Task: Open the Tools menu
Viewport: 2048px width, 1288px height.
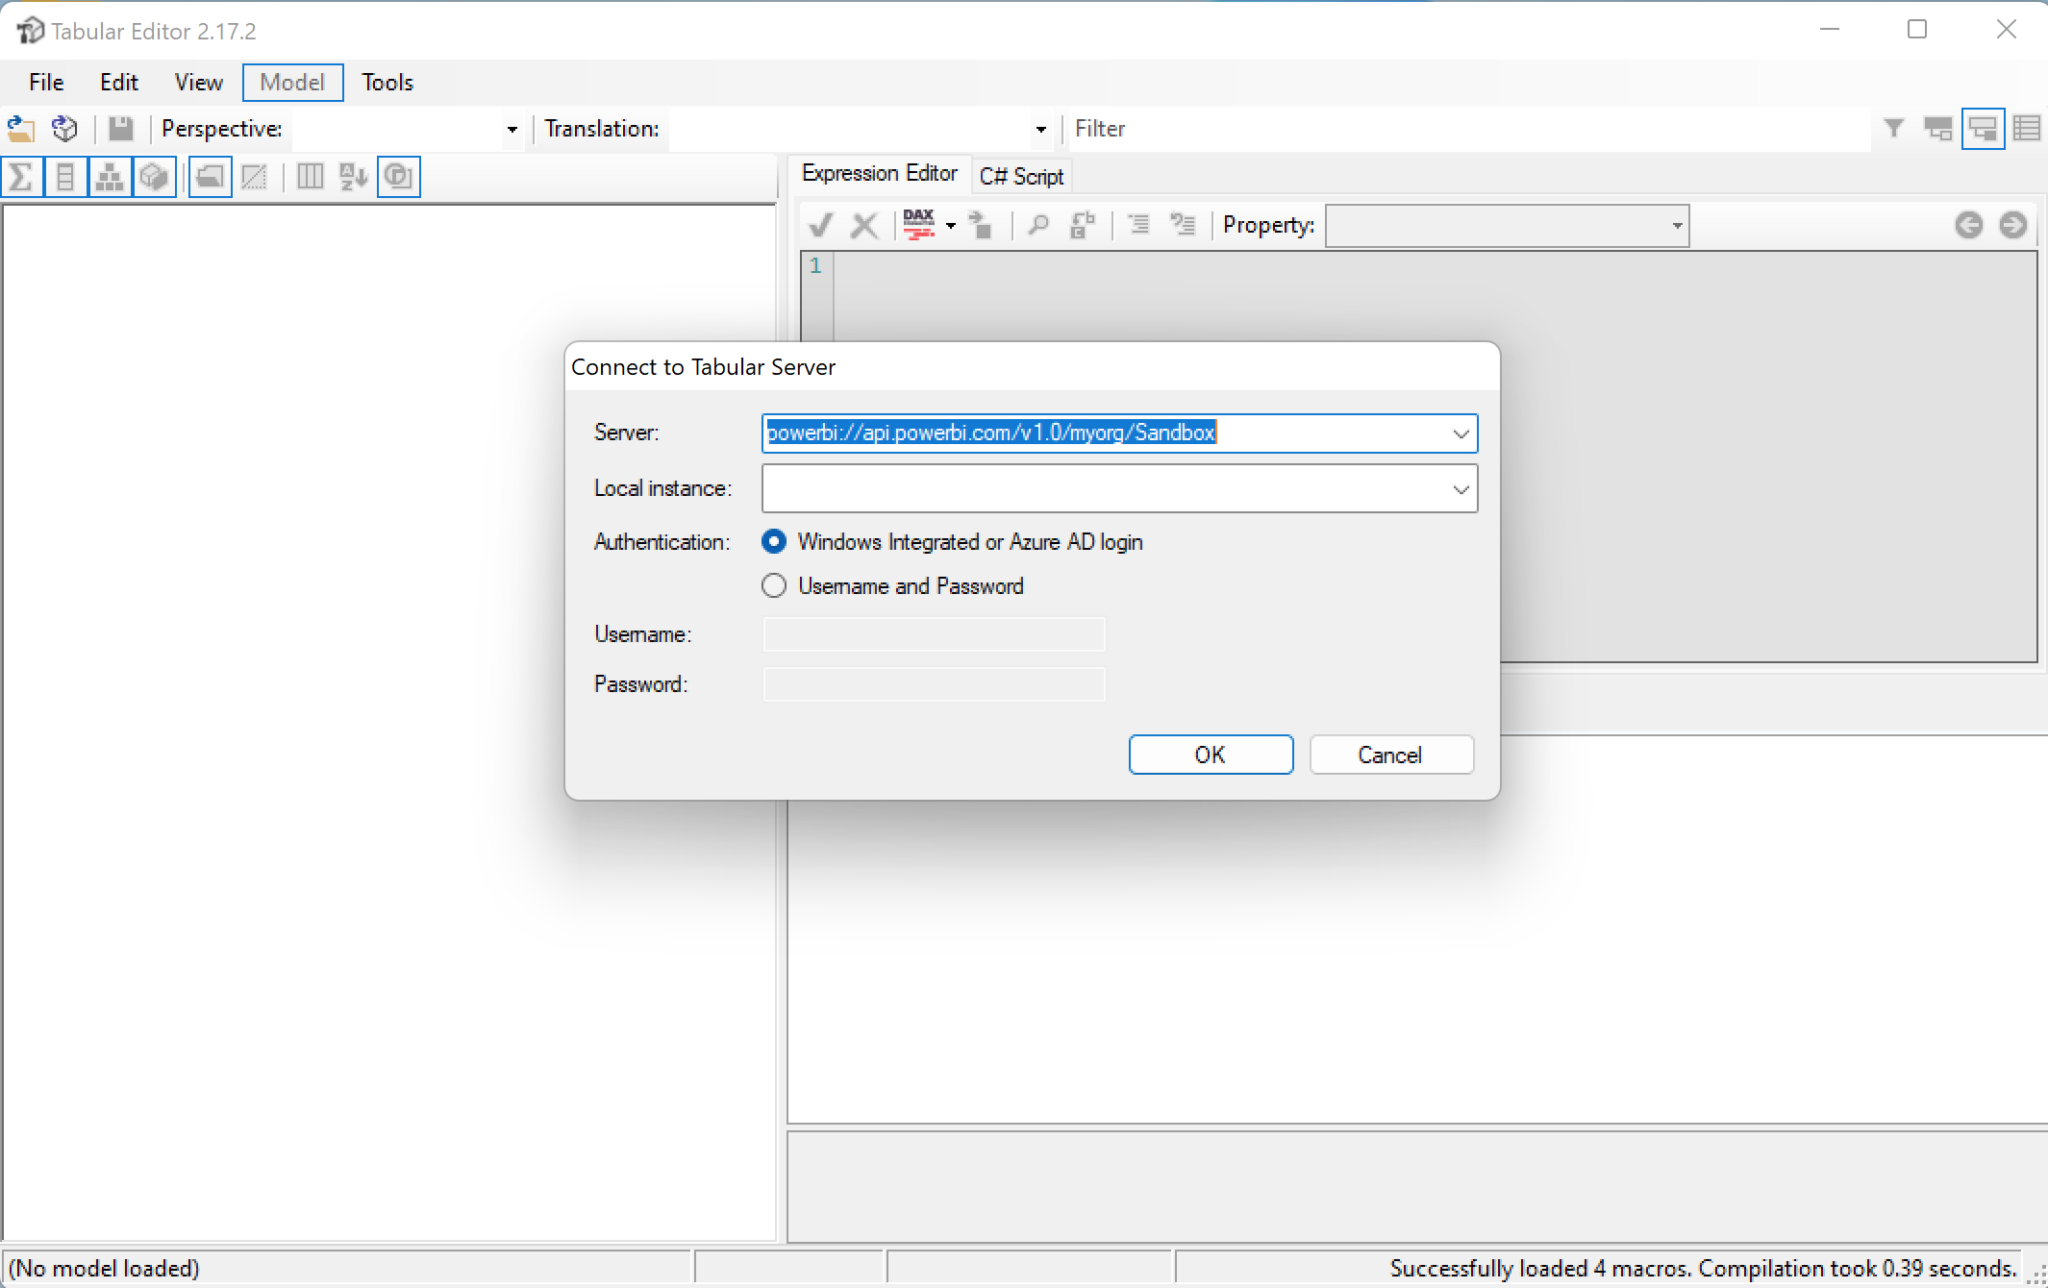Action: click(x=387, y=82)
